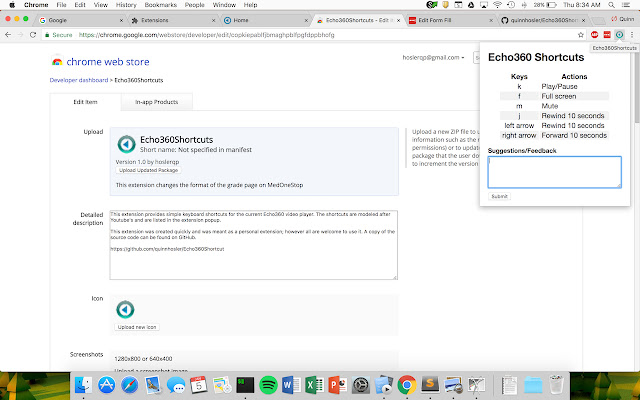Click the AdBlock Plus extension icon
Viewport: 640px width, 400px height.
point(594,35)
